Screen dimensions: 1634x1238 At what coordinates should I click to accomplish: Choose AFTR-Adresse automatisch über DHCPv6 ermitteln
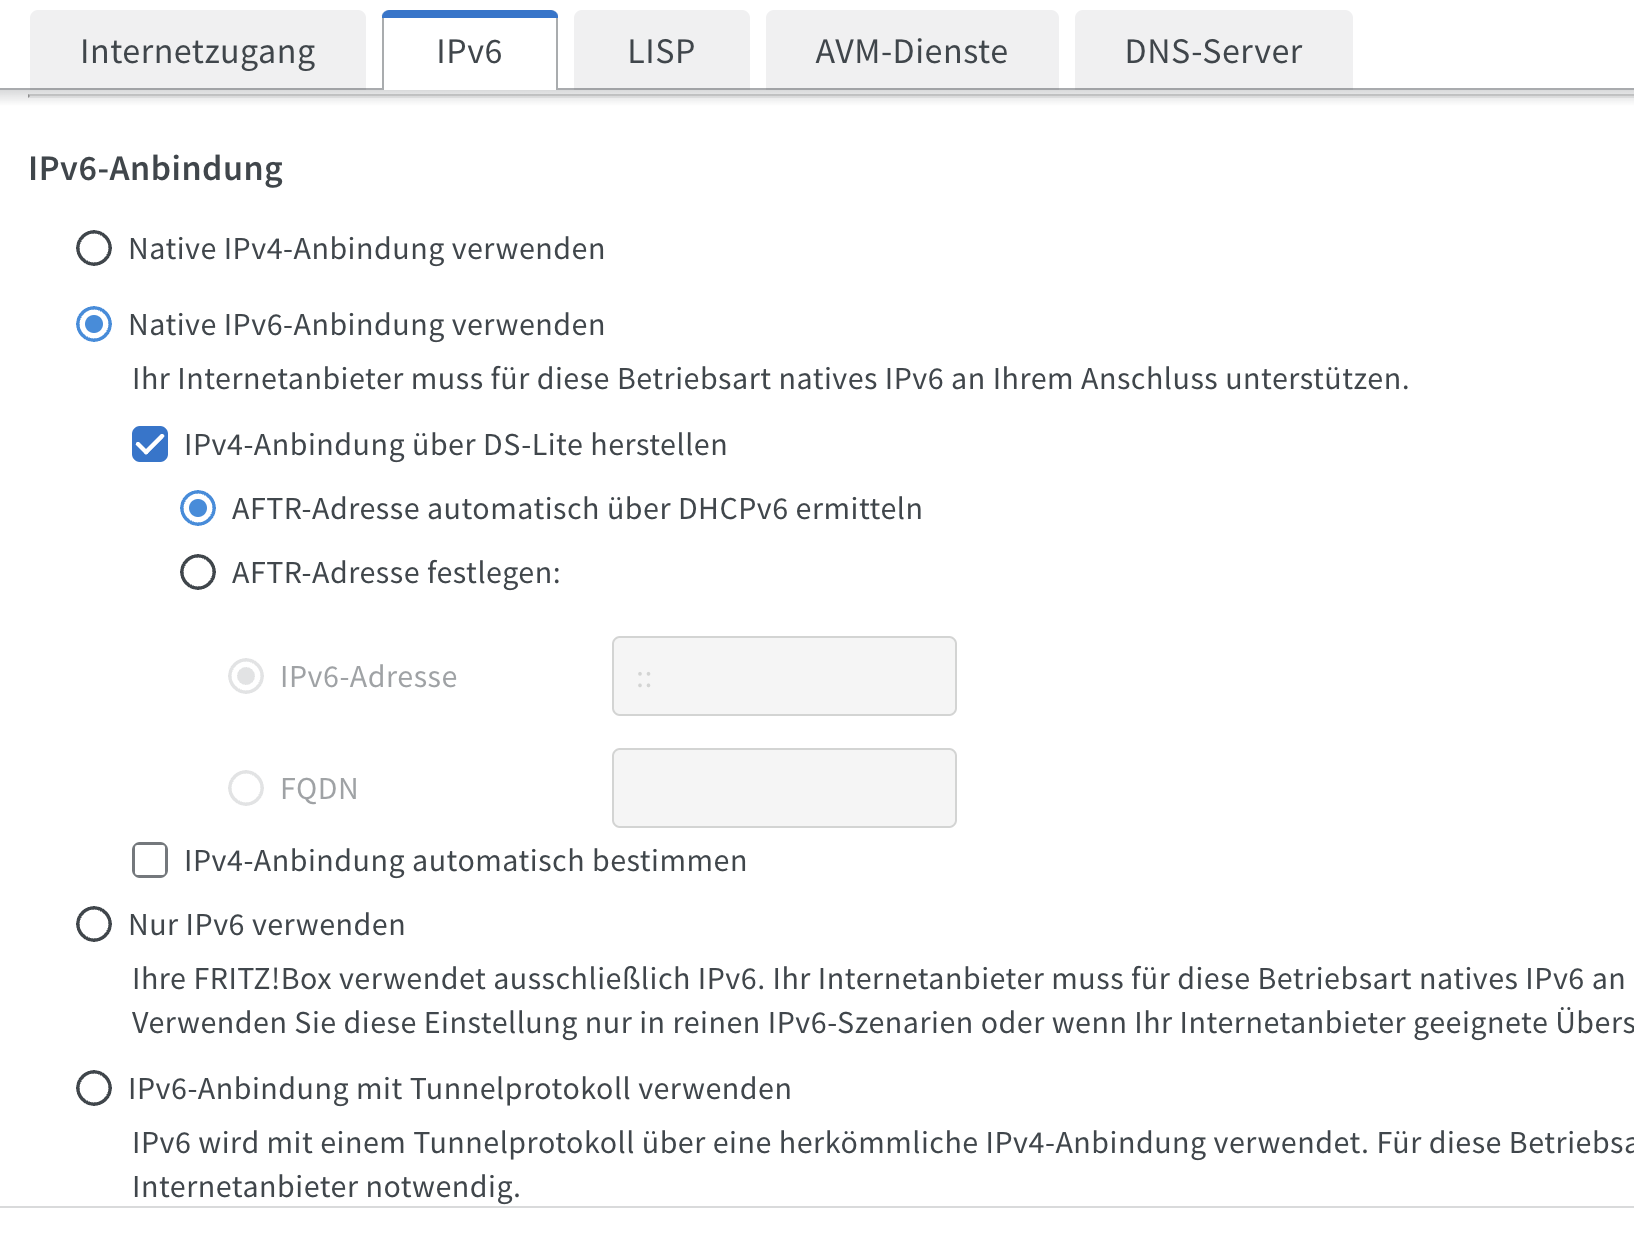(198, 508)
